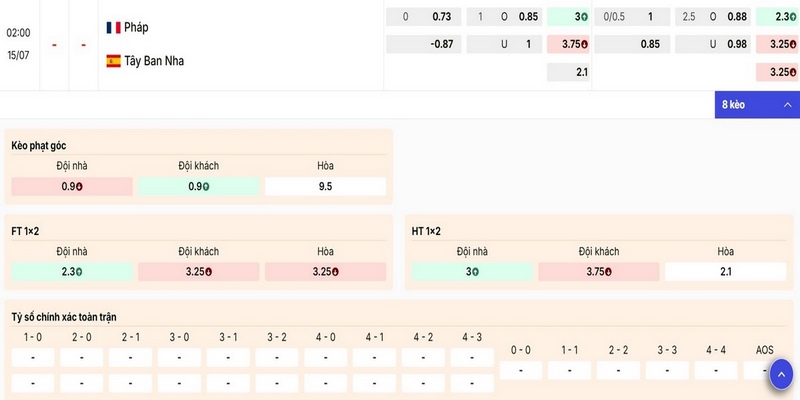This screenshot has width=800, height=400.
Task: Choose the handicap 0 odds 0.73 cell
Action: (423, 17)
